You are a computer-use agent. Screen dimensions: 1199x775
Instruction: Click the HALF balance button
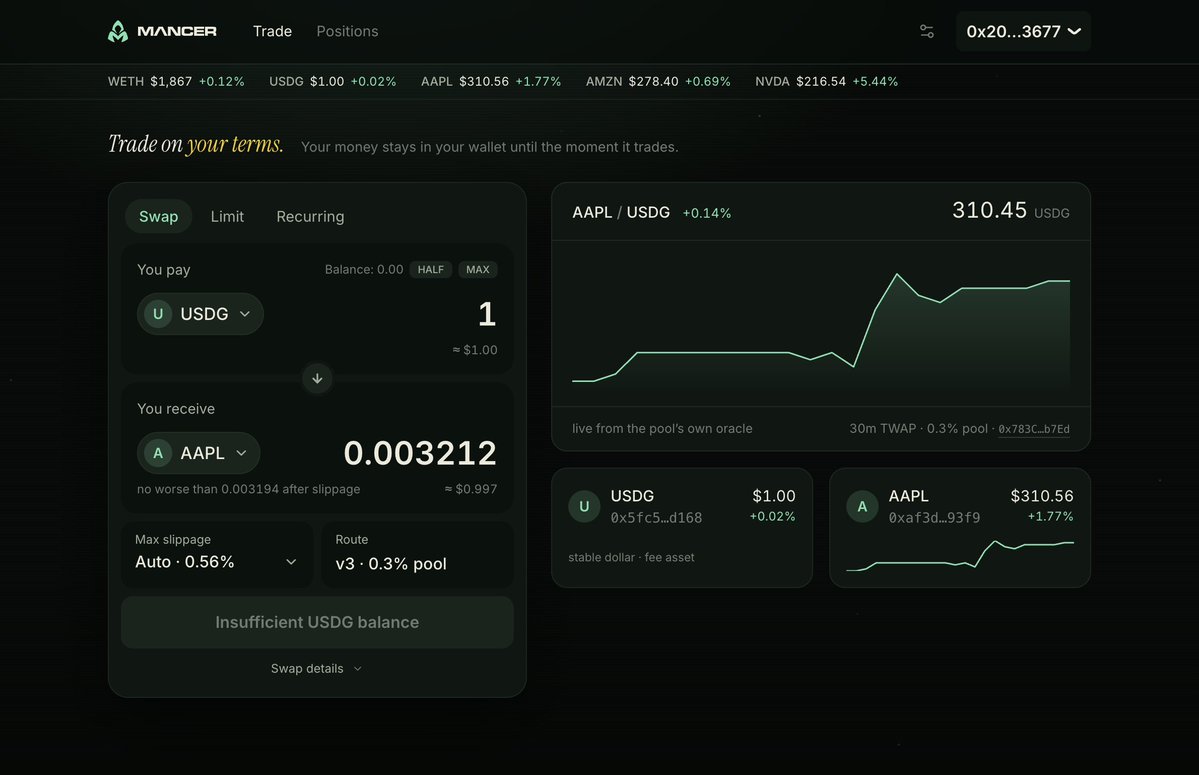431,270
